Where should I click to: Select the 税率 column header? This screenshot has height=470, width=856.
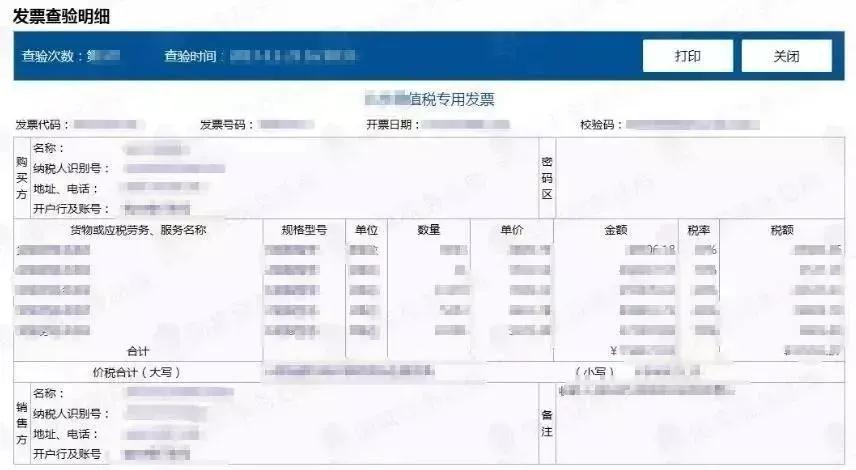[x=699, y=229]
